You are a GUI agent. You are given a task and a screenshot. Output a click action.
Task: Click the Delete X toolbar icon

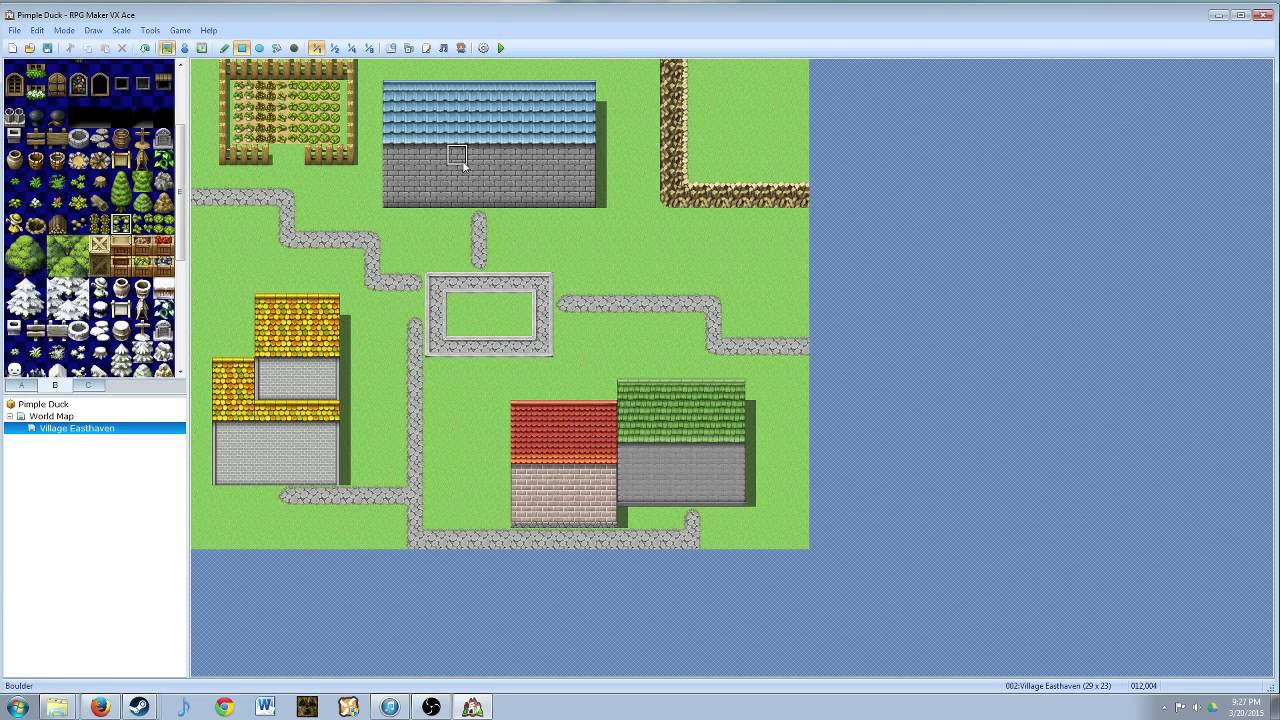pos(122,48)
